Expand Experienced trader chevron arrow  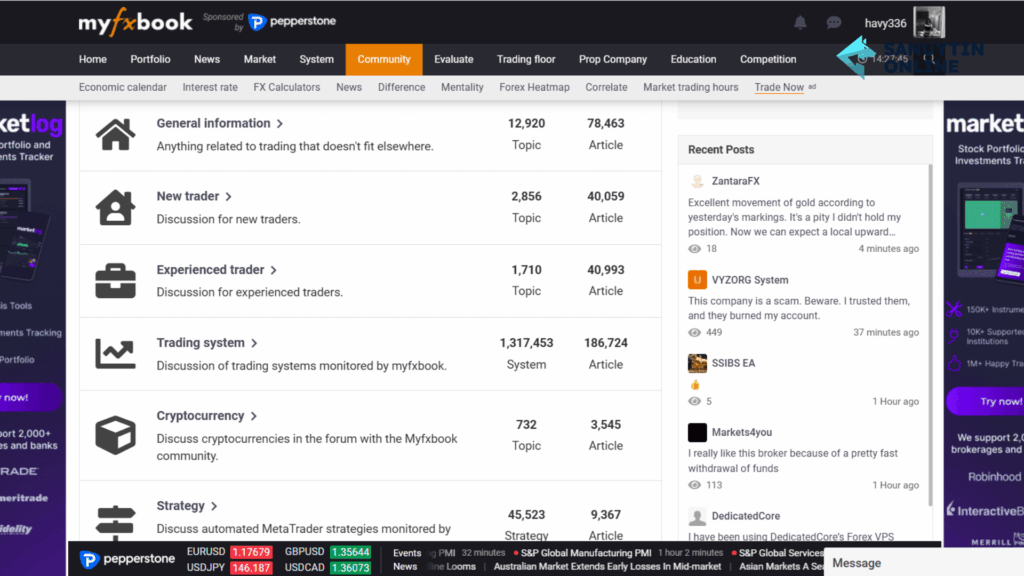pyautogui.click(x=274, y=270)
